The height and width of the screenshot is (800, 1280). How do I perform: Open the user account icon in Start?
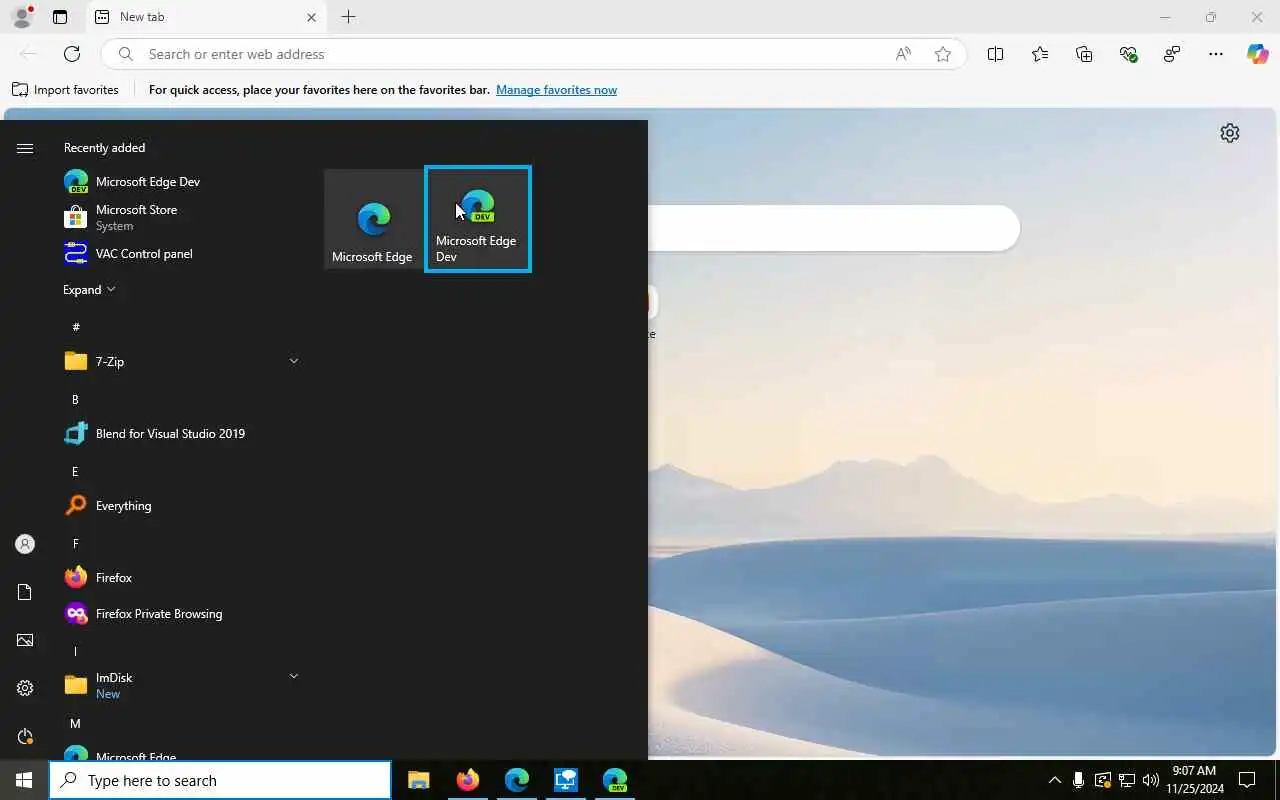[25, 544]
